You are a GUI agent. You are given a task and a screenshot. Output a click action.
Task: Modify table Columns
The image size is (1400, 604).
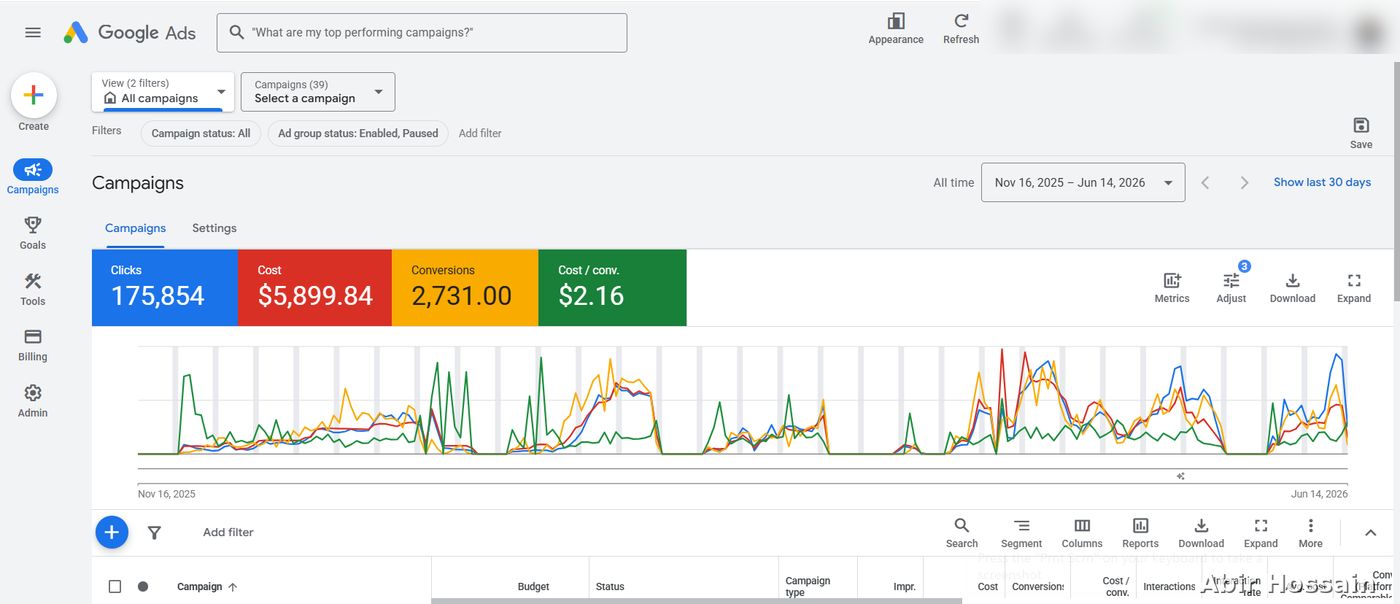point(1082,533)
